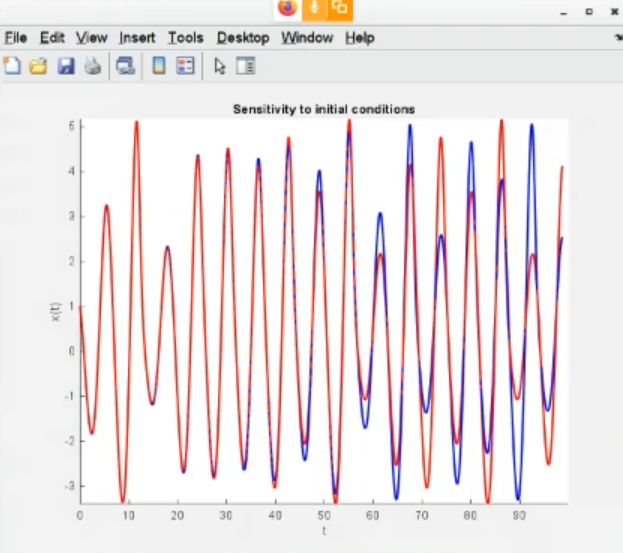Open the Property Inspector from the toolbar
The image size is (623, 553).
pos(245,67)
